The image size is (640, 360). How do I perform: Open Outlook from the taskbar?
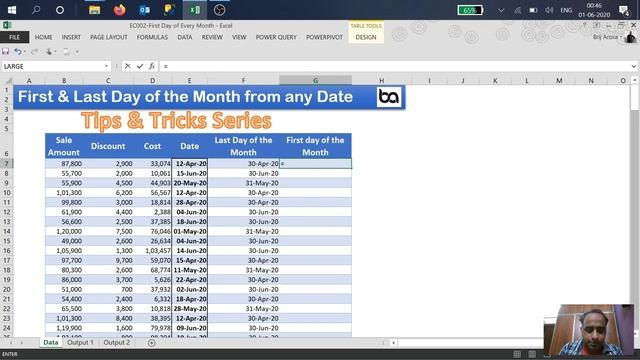coord(144,10)
